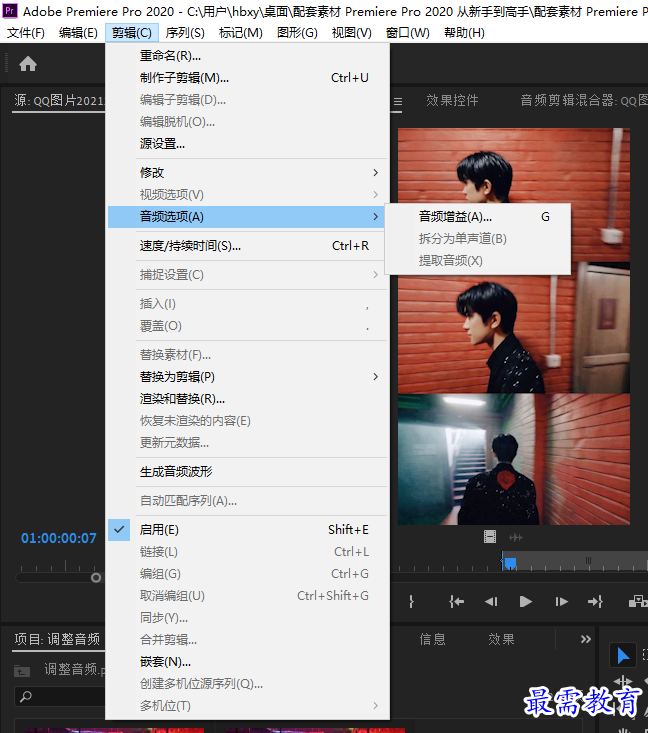The height and width of the screenshot is (733, 648).
Task: Select 编辑脱机(O)... menu item
Action: (247, 122)
